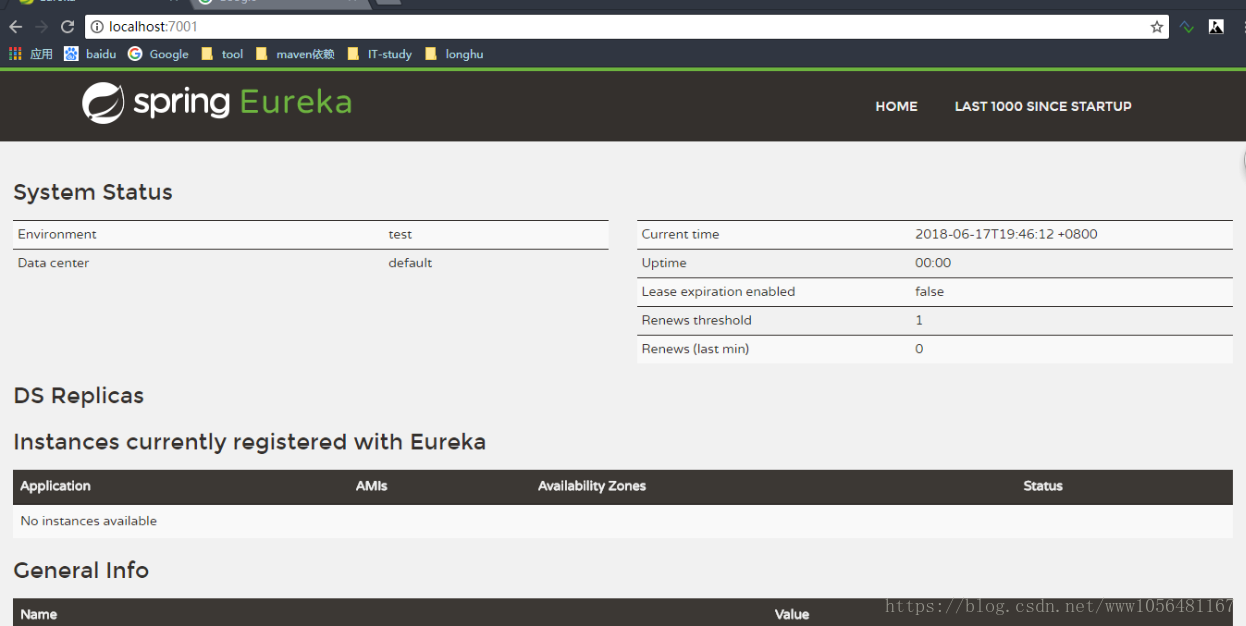Click the browser Back arrow
The width and height of the screenshot is (1246, 626).
(x=15, y=27)
